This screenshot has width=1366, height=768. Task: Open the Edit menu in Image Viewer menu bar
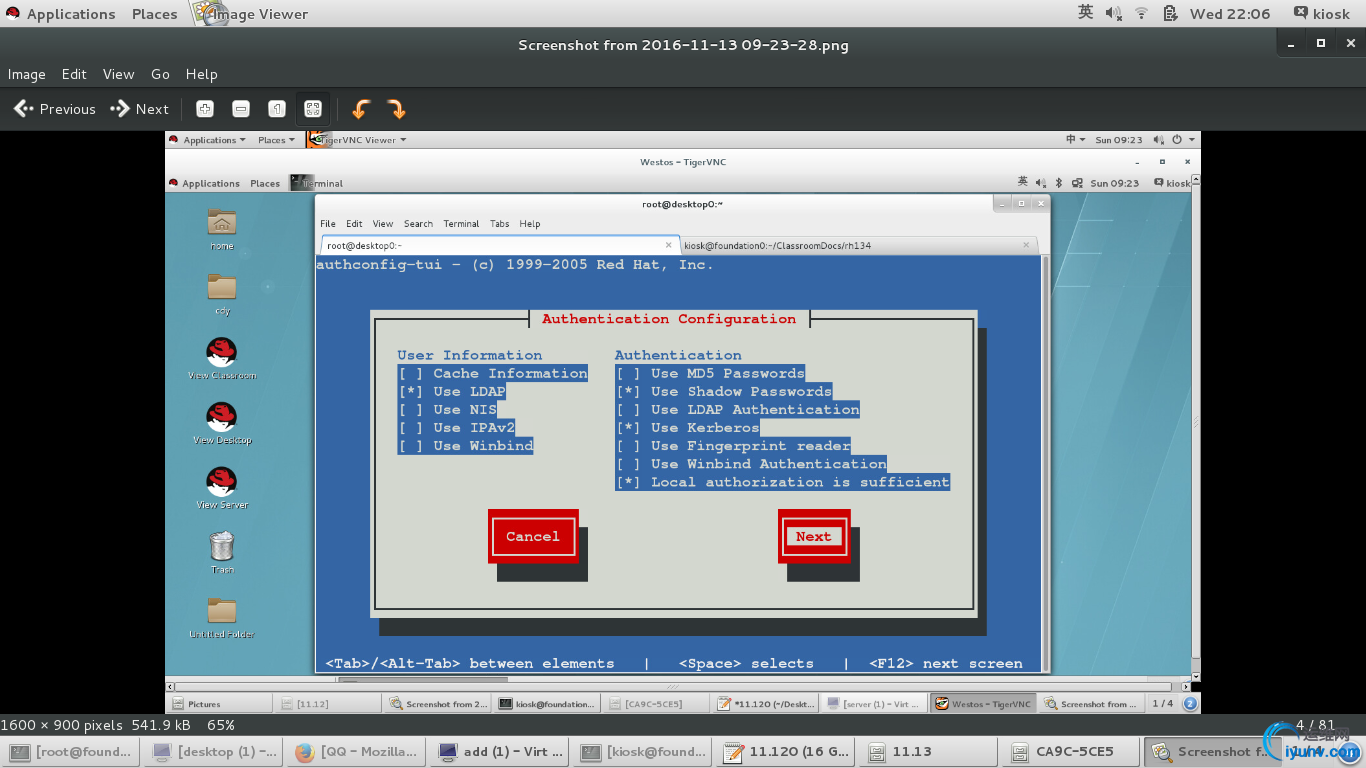74,74
